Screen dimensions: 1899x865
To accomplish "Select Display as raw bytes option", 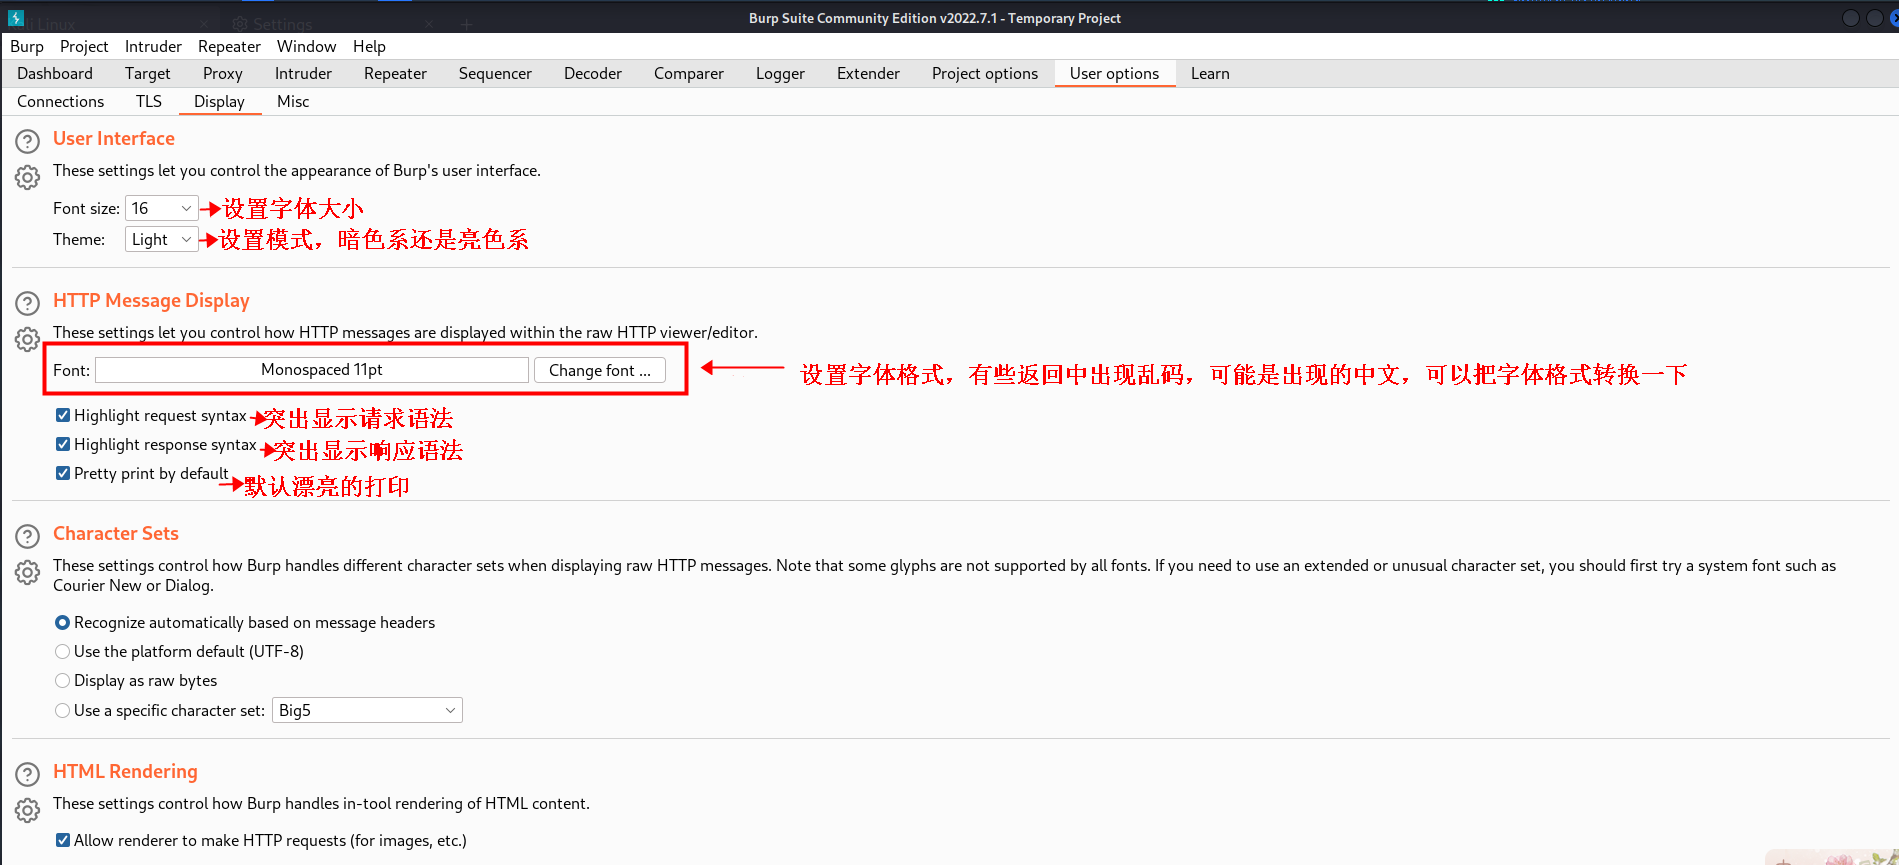I will (63, 680).
